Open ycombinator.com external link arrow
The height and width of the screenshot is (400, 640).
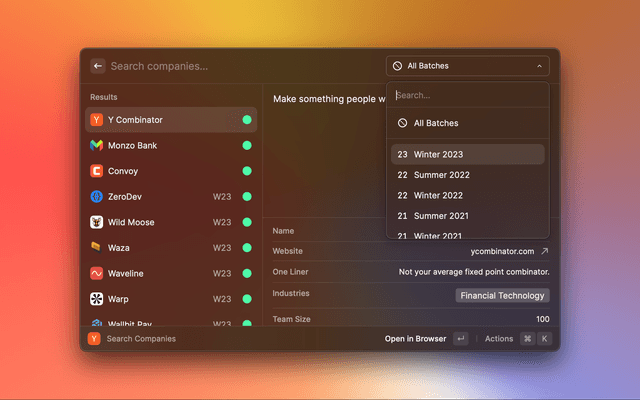click(545, 251)
